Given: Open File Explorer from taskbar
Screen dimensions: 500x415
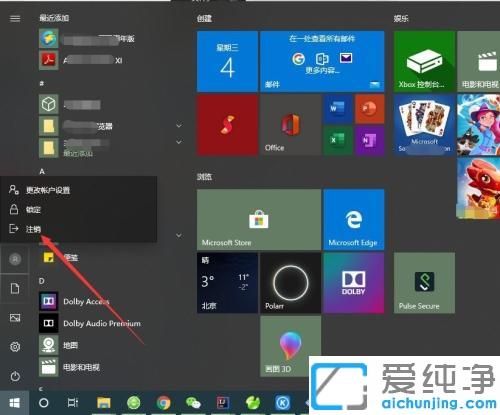Looking at the screenshot, I should 104,403.
